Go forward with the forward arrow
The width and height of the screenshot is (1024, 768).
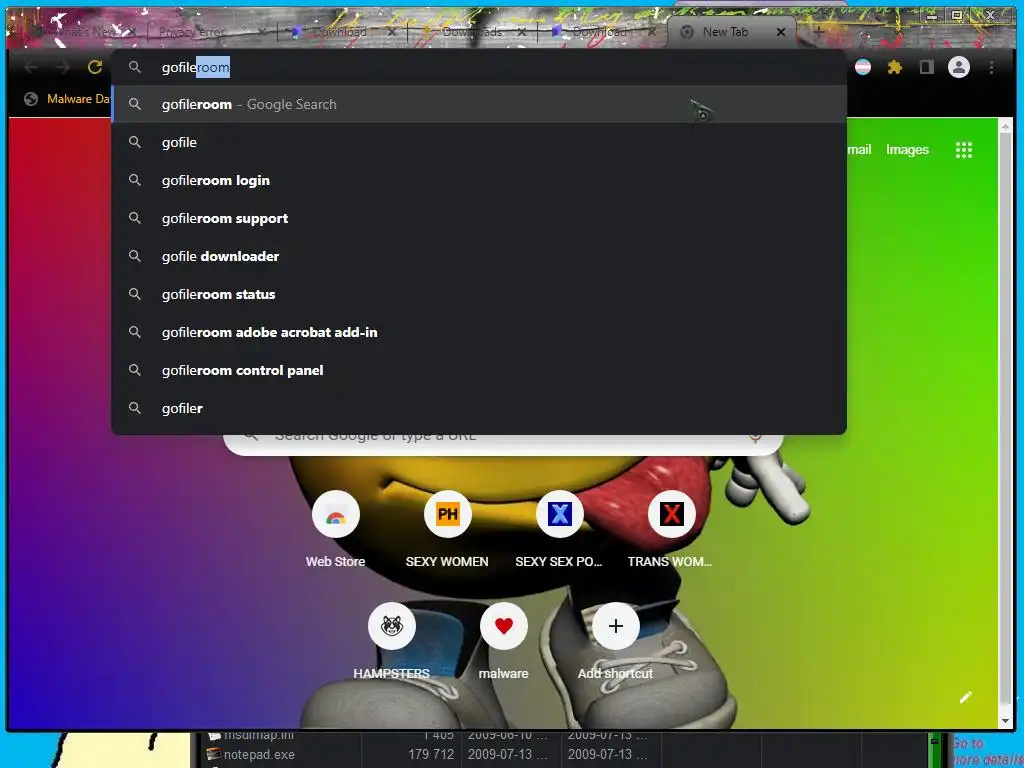pos(63,67)
